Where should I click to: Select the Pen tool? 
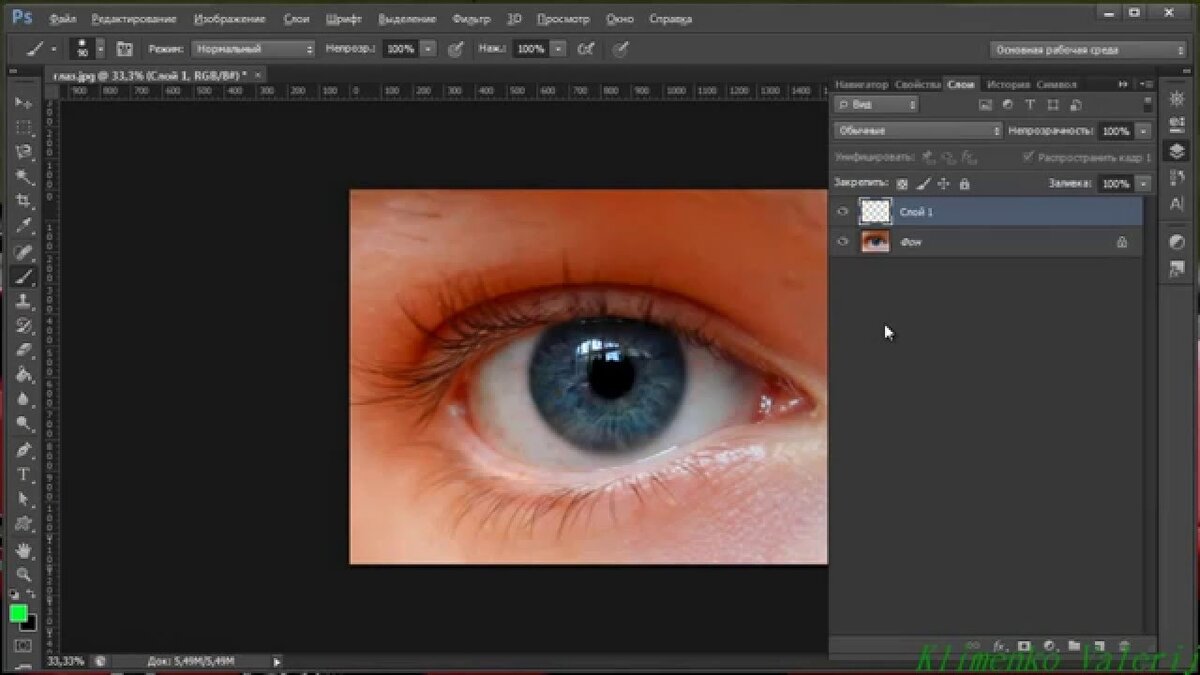pyautogui.click(x=24, y=450)
